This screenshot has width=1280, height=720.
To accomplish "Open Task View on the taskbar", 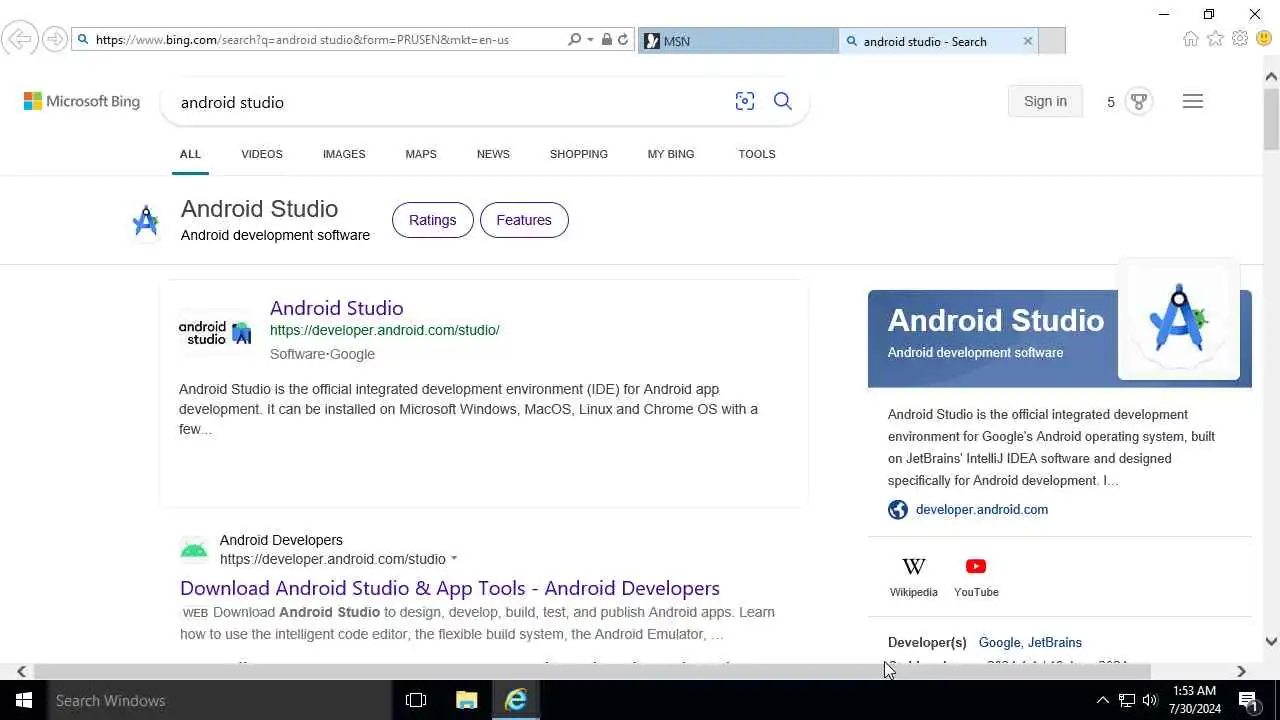I will pos(416,700).
